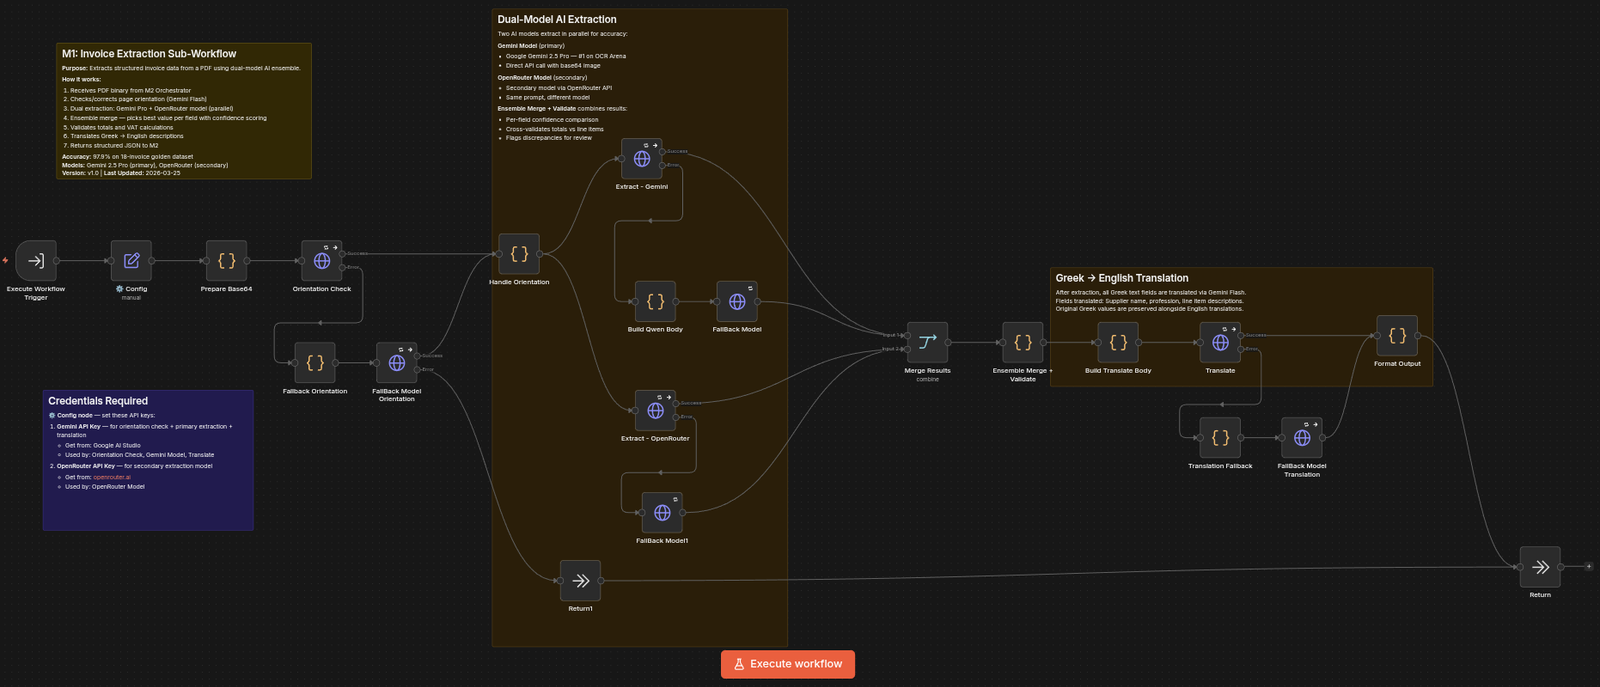Open the openrouter.ai link
Screen dimensions: 1600x687
pos(112,477)
